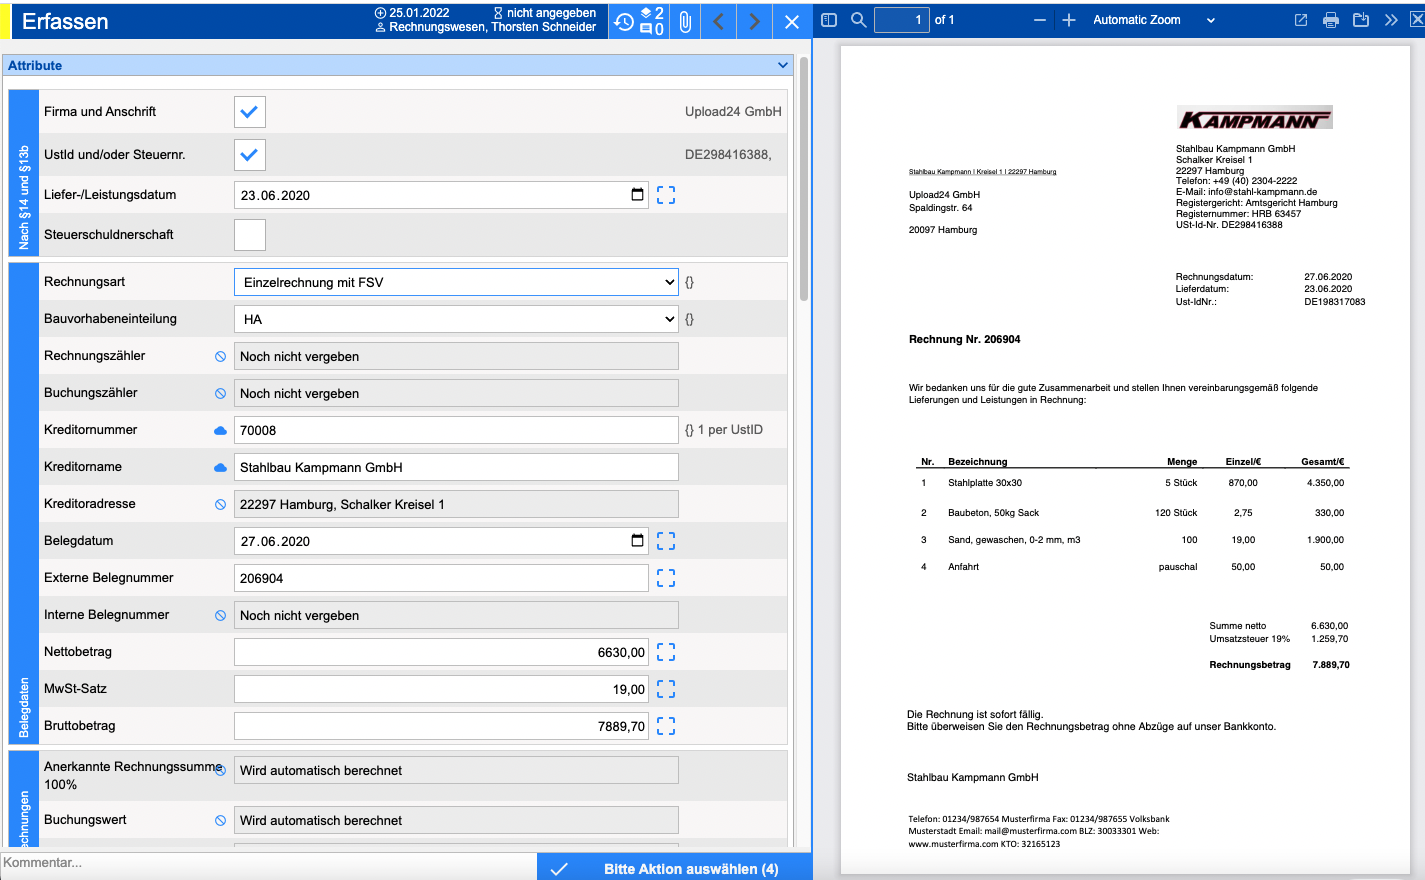Open the Rechnungsart dropdown
This screenshot has height=880, width=1425.
456,282
